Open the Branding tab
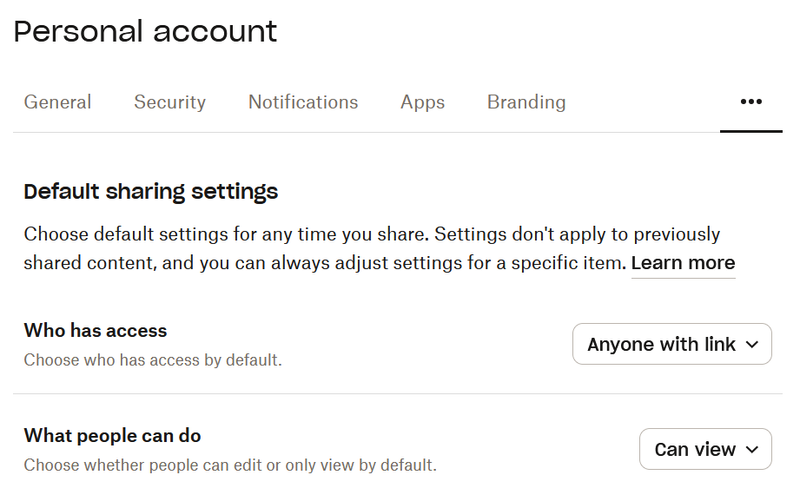Viewport: 800px width, 494px height. [526, 102]
